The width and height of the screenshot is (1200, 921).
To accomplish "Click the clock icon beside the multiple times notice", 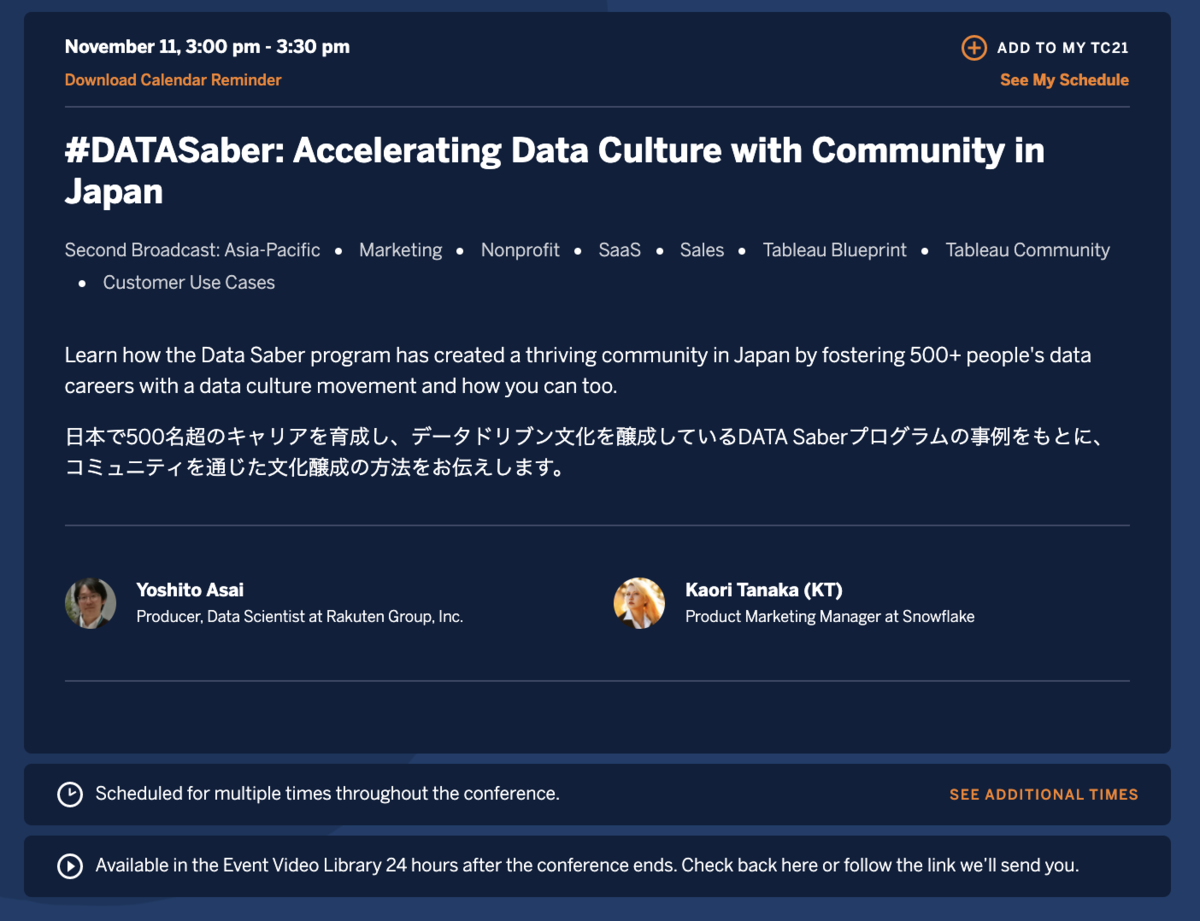I will [69, 794].
